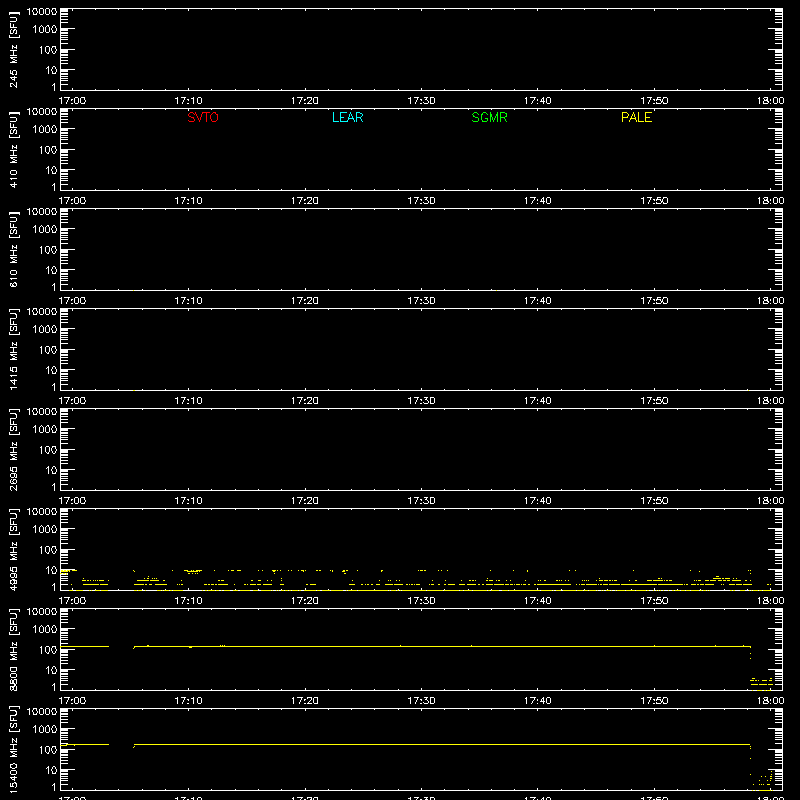Click 17:10 tick label under 4995 MHz panel
This screenshot has height=800, width=800.
pyautogui.click(x=188, y=601)
